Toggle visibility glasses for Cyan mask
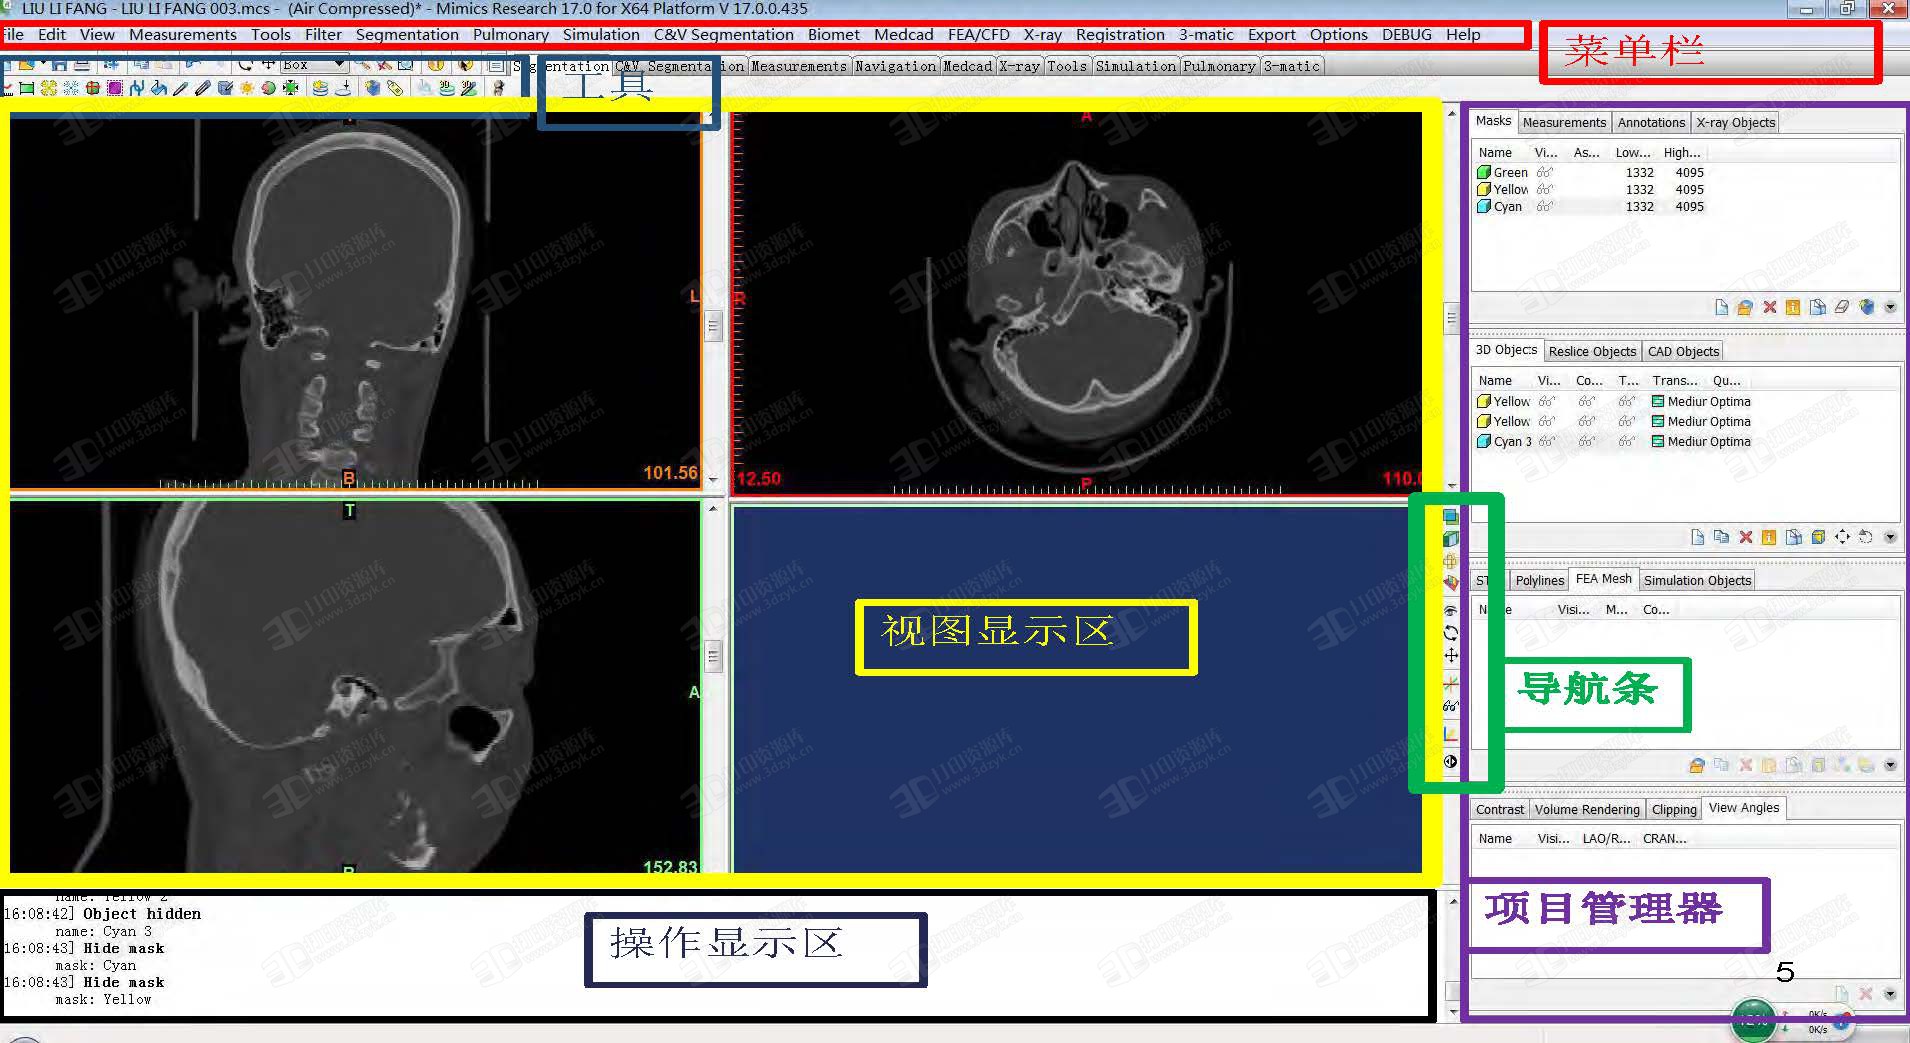Image resolution: width=1910 pixels, height=1043 pixels. click(1545, 206)
